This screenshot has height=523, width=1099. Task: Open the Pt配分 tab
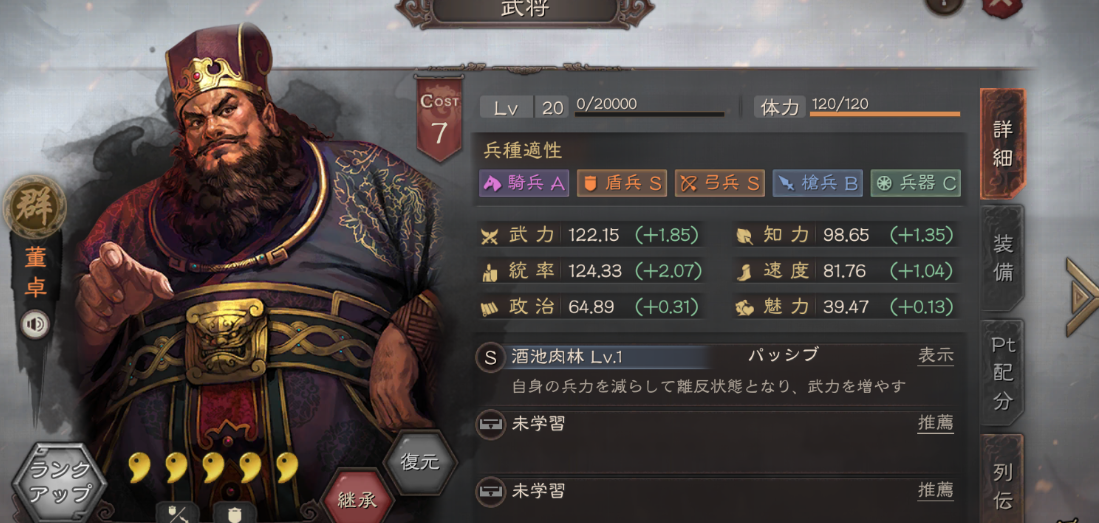point(1002,372)
